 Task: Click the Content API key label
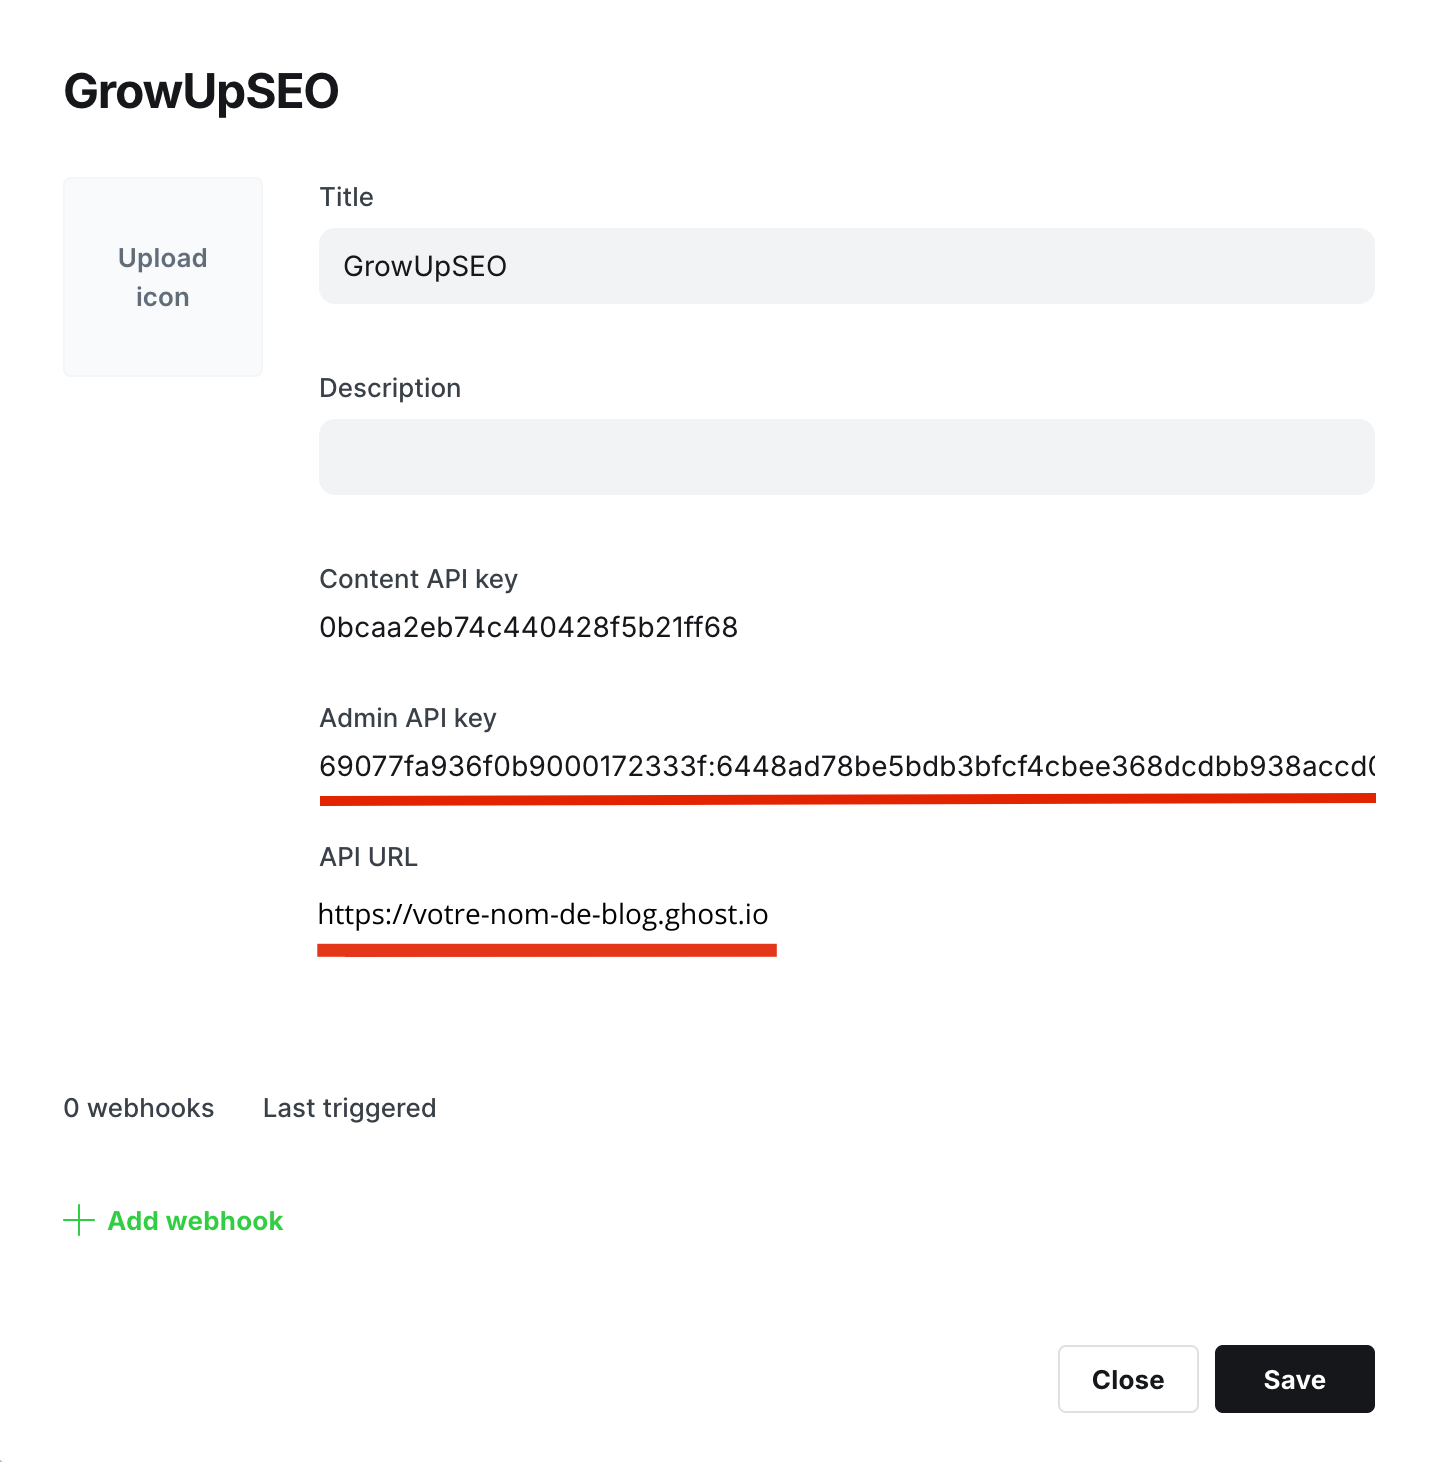point(418,579)
